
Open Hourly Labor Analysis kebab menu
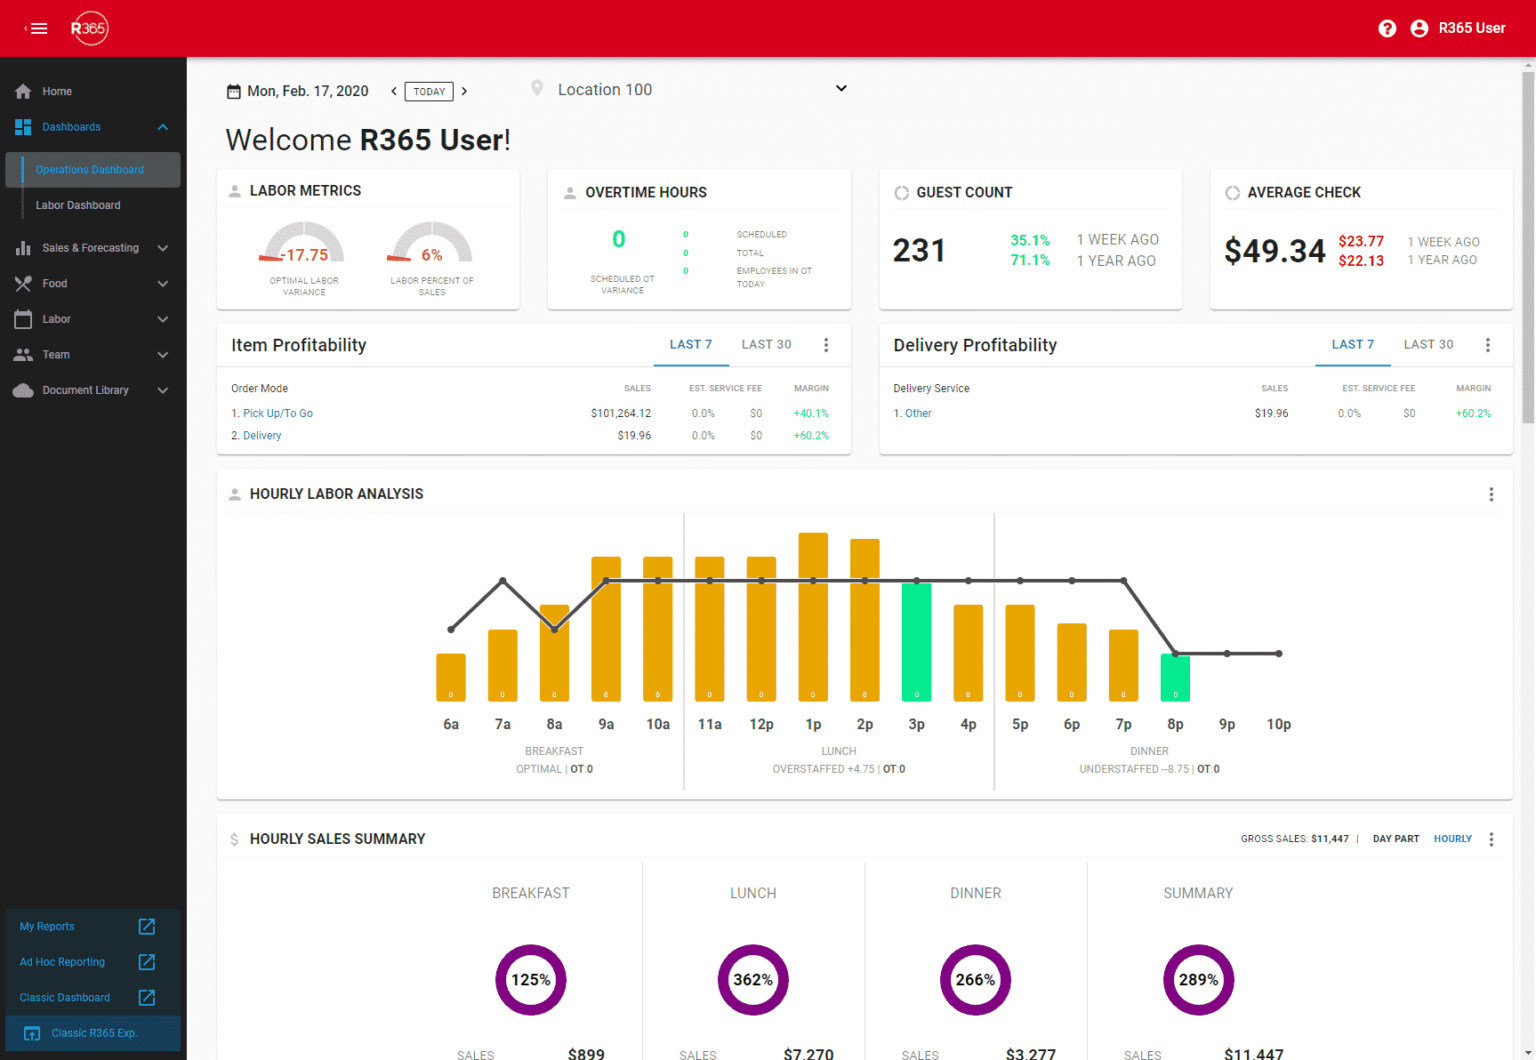tap(1491, 494)
